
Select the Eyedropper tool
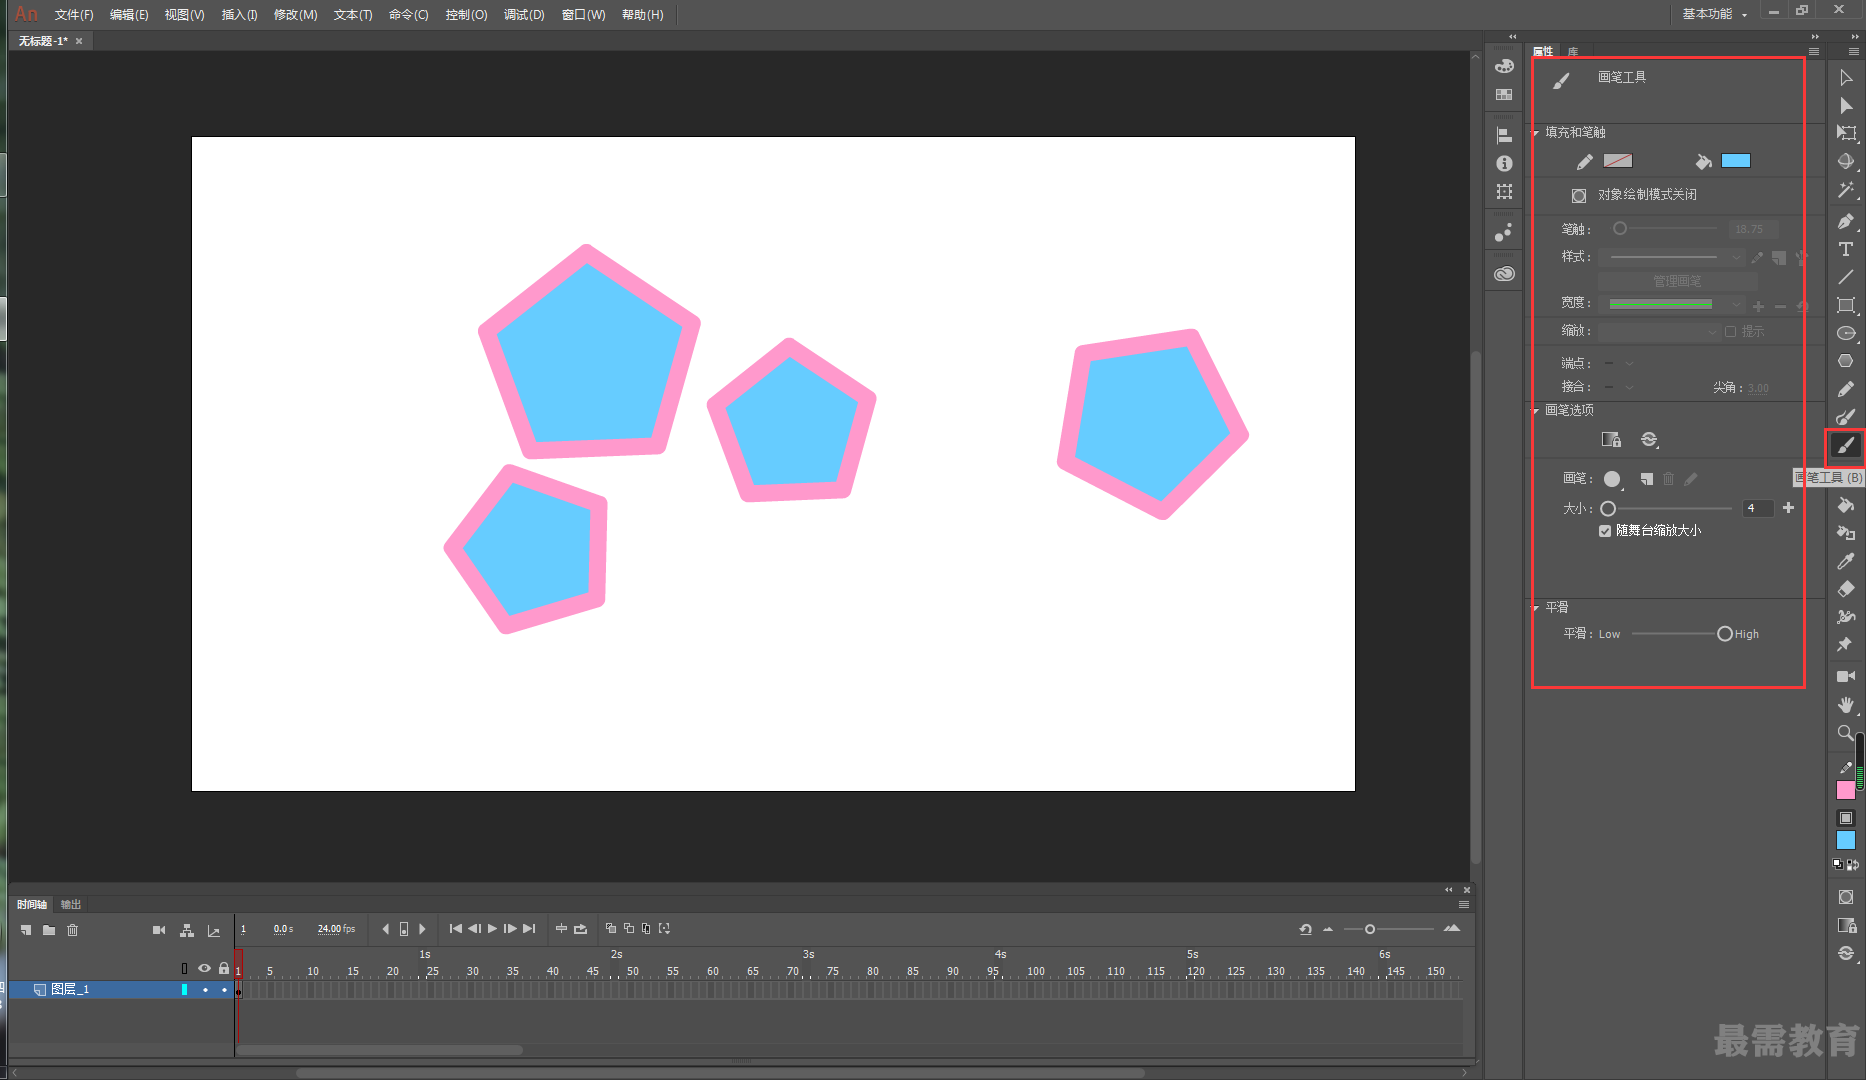pos(1846,561)
